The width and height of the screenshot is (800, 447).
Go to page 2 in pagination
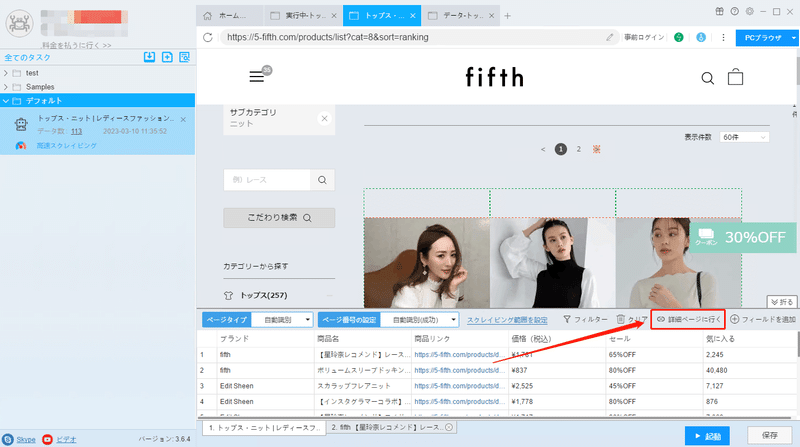[579, 149]
